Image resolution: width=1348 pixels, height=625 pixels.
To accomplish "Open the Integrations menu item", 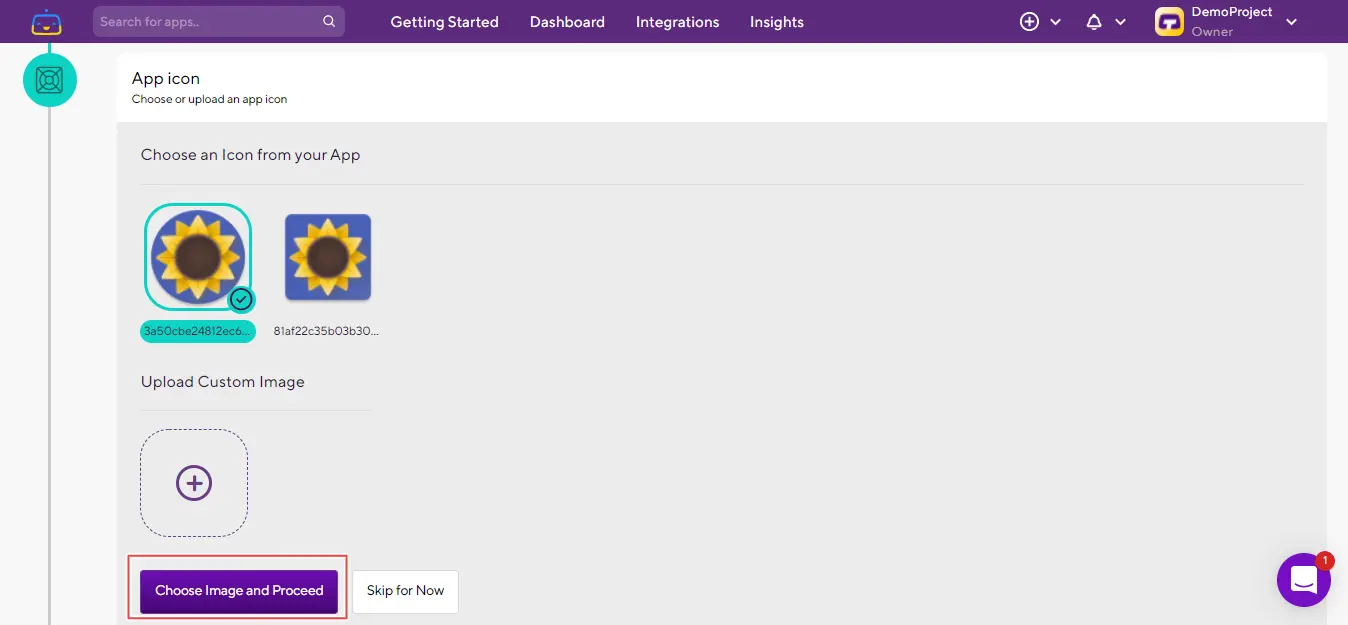I will pos(677,22).
